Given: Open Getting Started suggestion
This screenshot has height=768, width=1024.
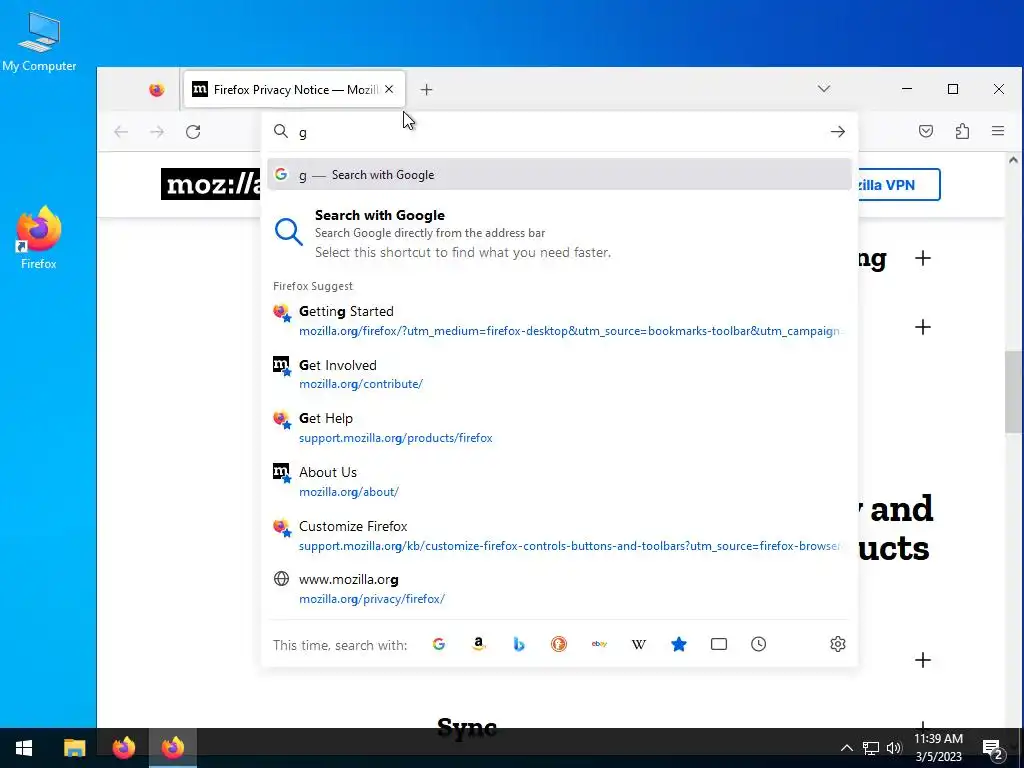Looking at the screenshot, I should pos(559,321).
